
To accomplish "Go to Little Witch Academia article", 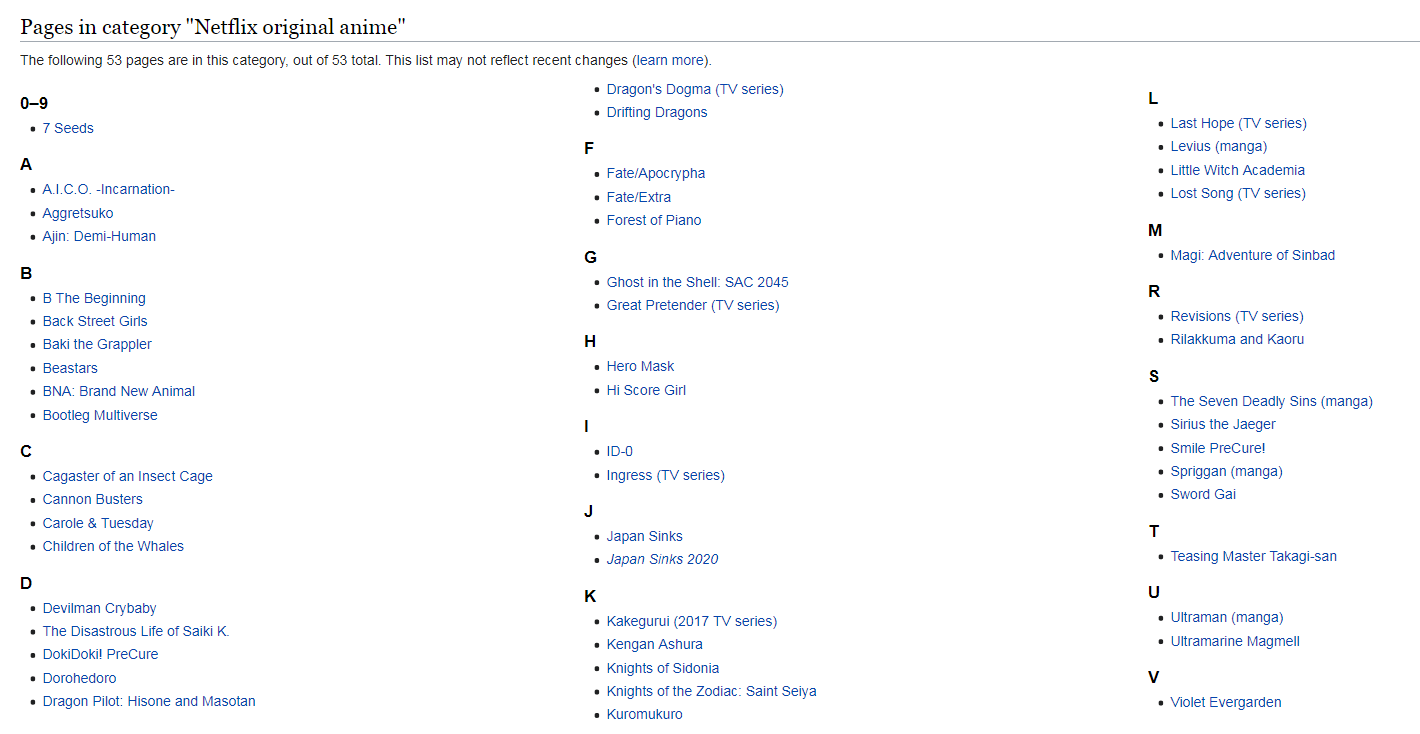I will pyautogui.click(x=1238, y=170).
